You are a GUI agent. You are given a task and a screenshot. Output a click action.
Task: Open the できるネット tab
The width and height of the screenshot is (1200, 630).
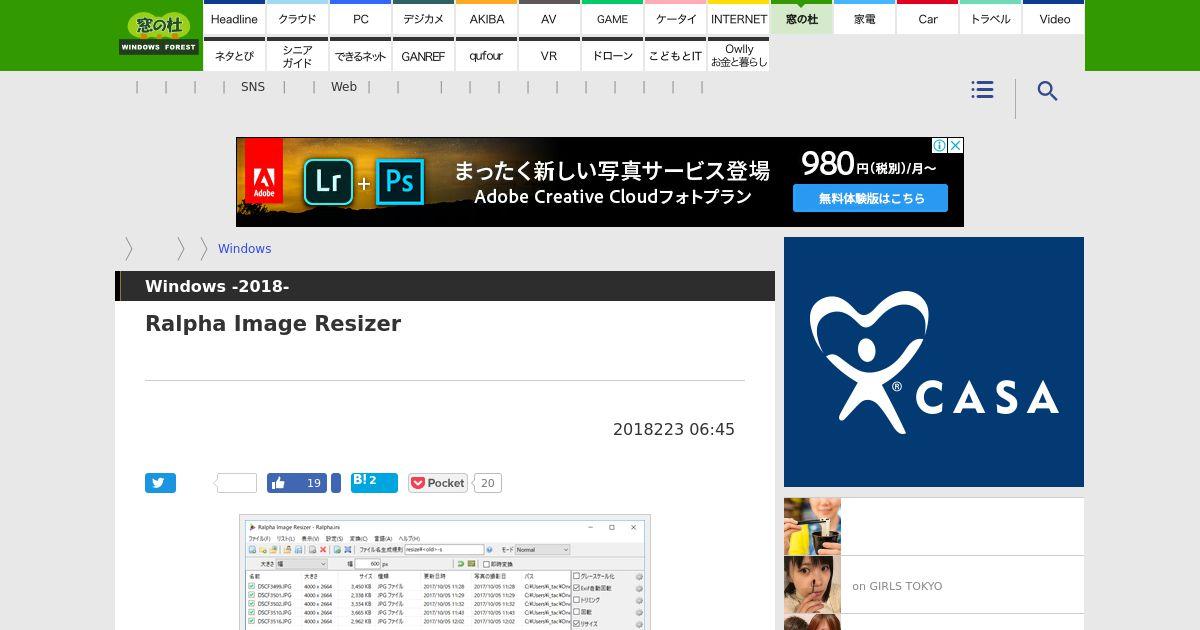click(x=360, y=55)
